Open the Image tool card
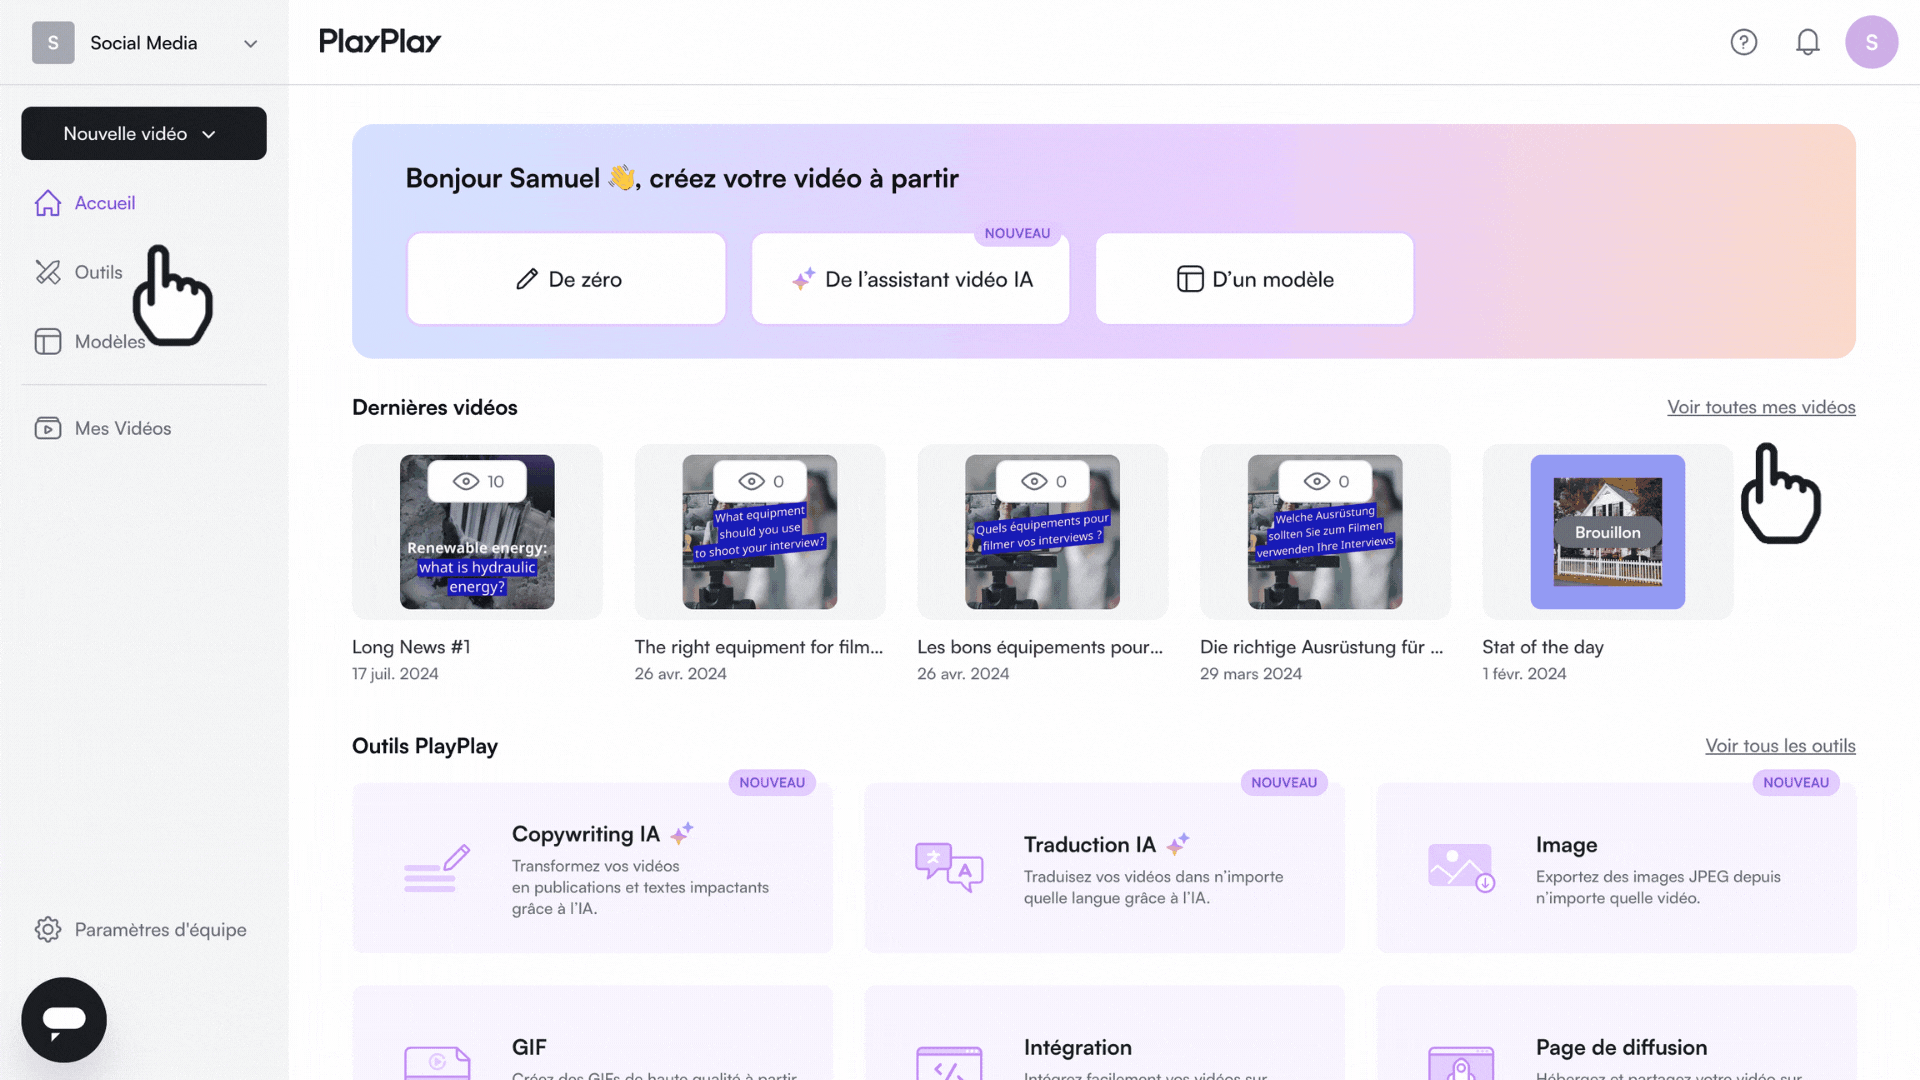This screenshot has width=1920, height=1080. tap(1616, 868)
